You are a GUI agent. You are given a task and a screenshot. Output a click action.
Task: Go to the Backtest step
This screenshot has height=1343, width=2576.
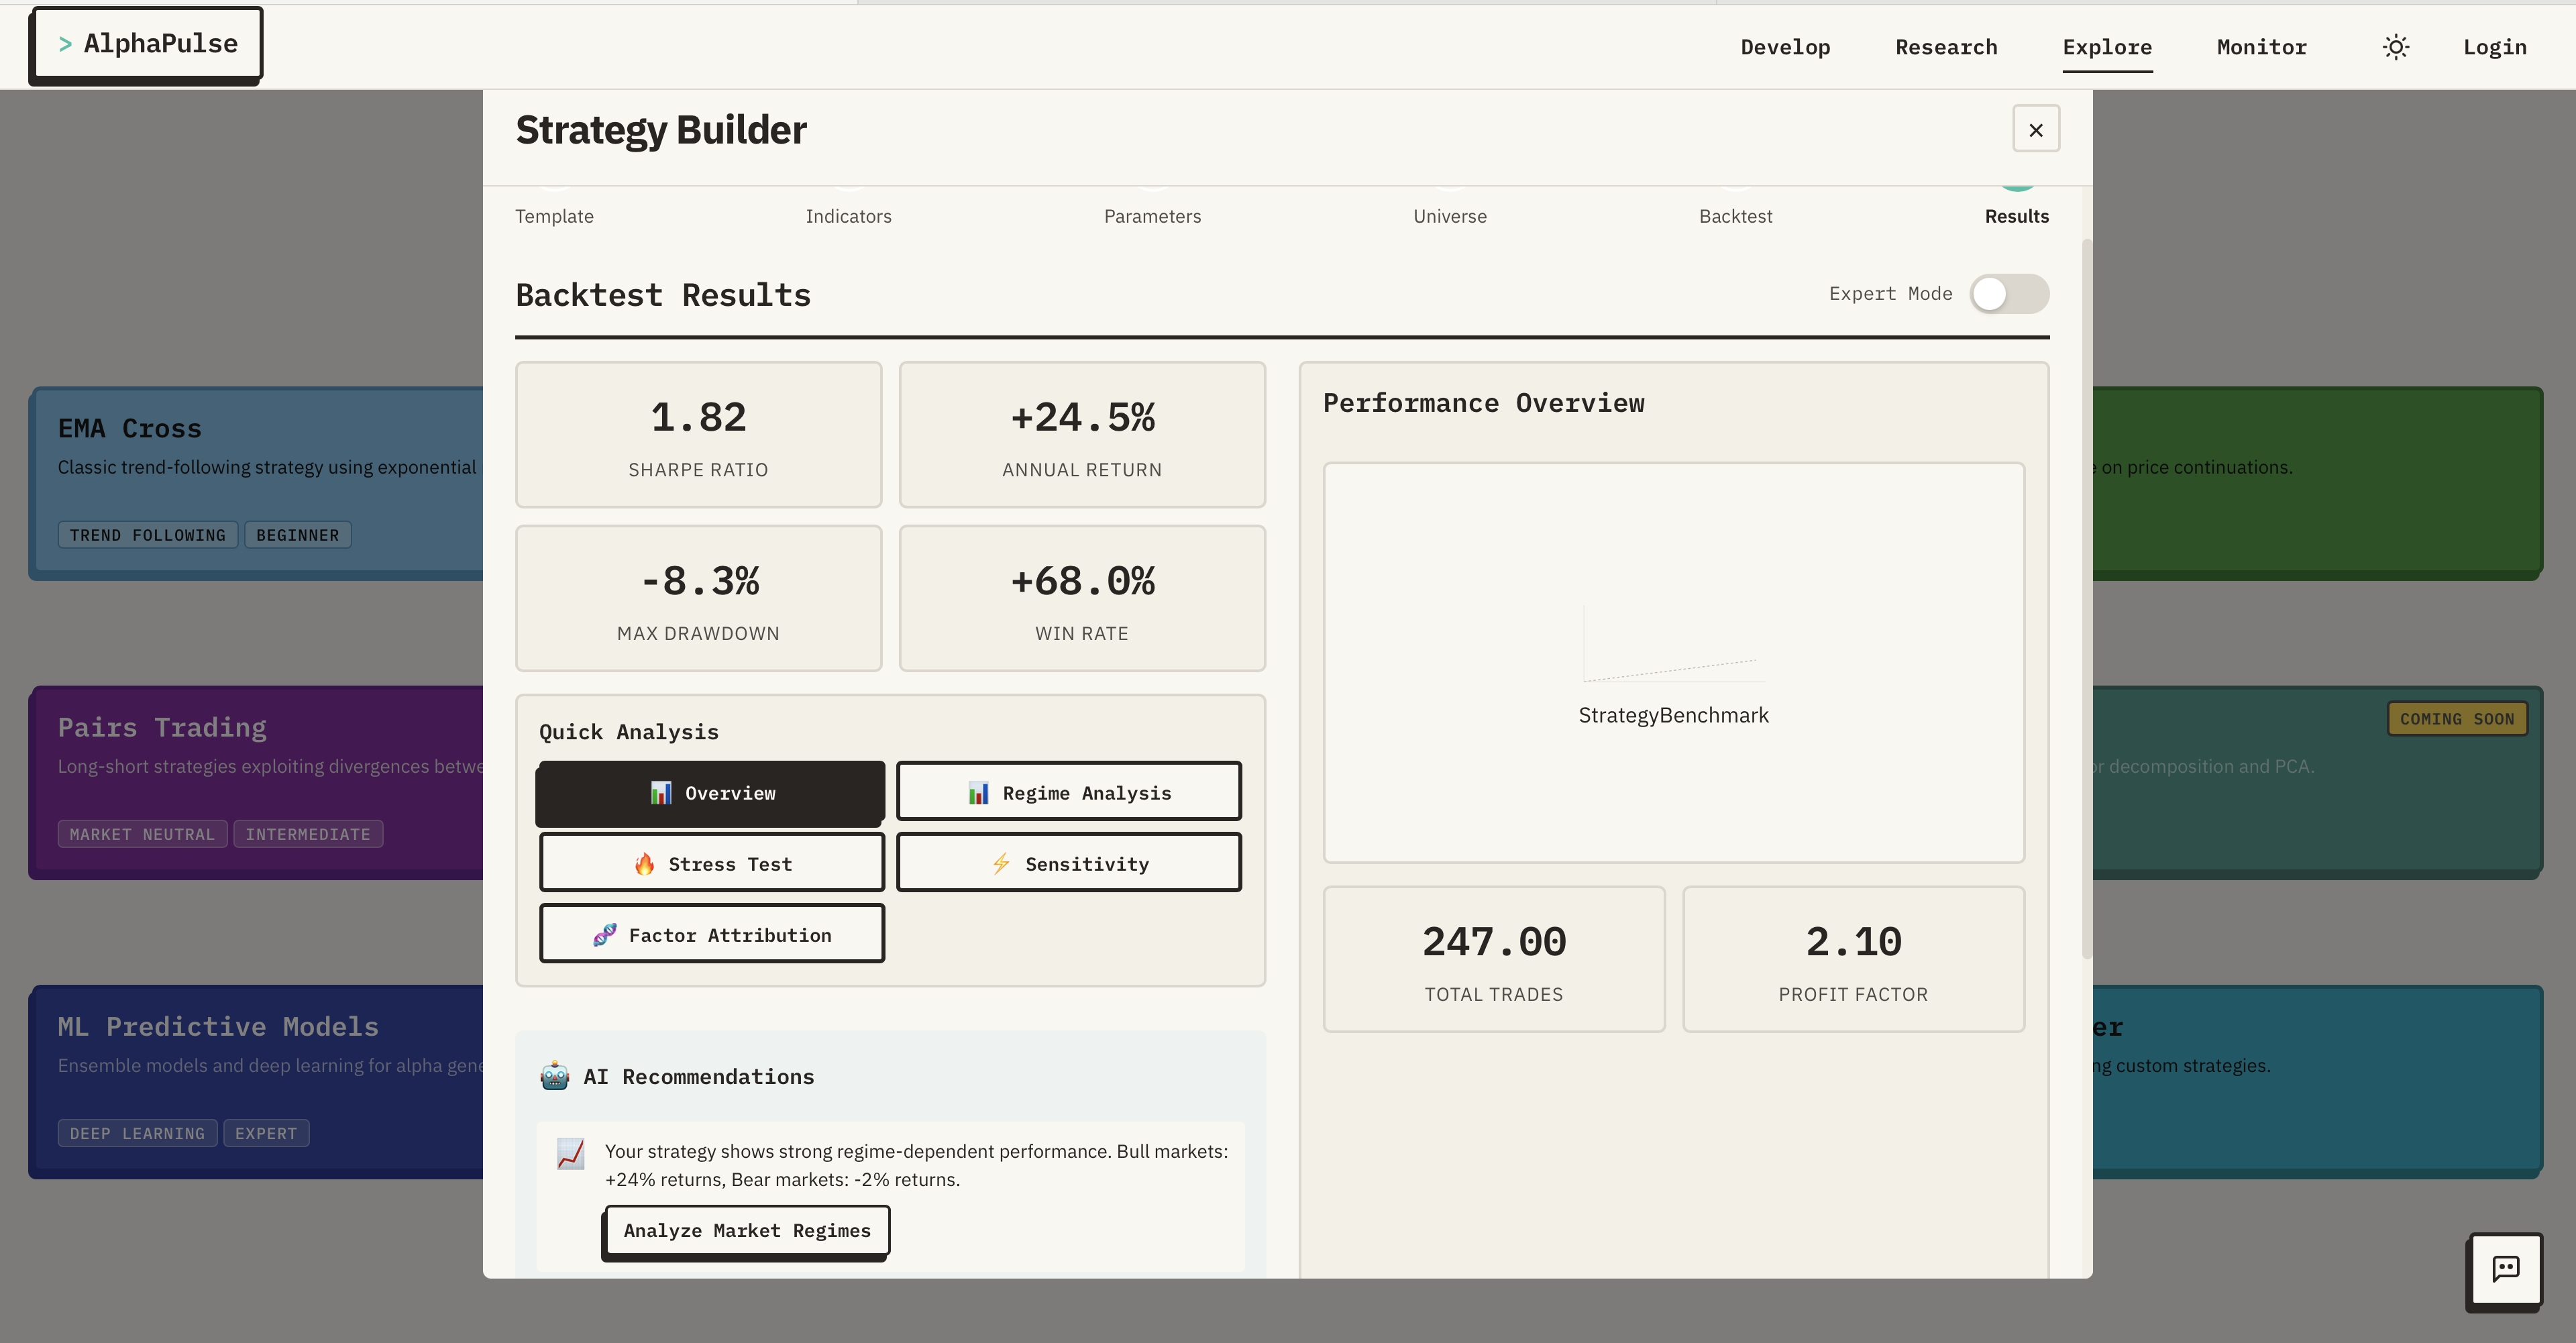click(x=1735, y=216)
